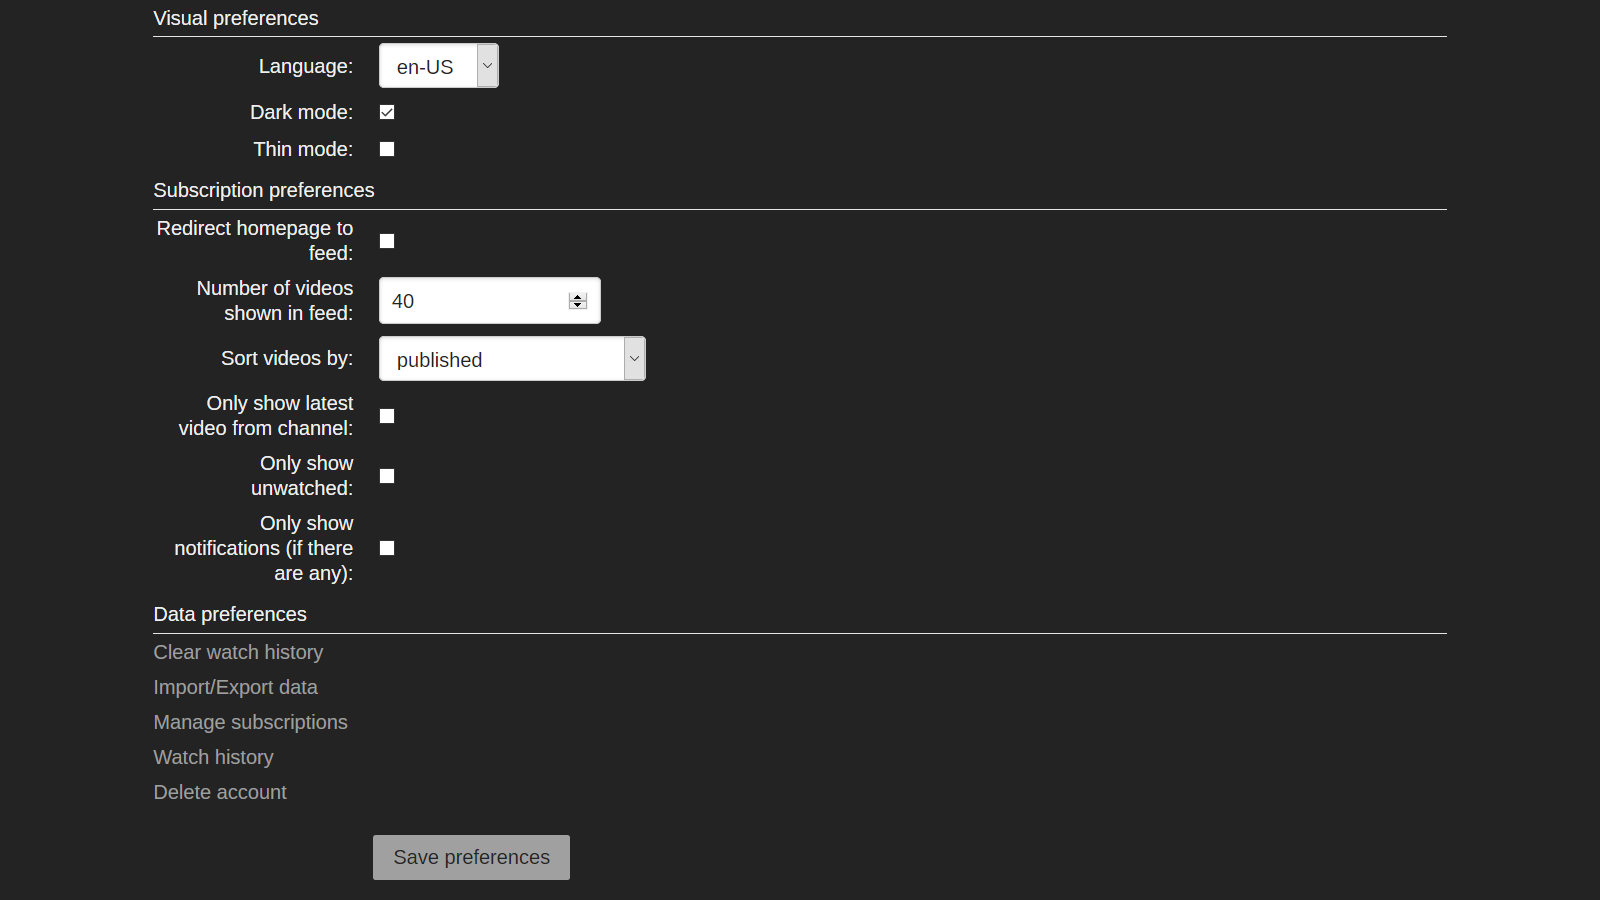
Task: Click the dropdown arrow next to en-US
Action: (487, 66)
